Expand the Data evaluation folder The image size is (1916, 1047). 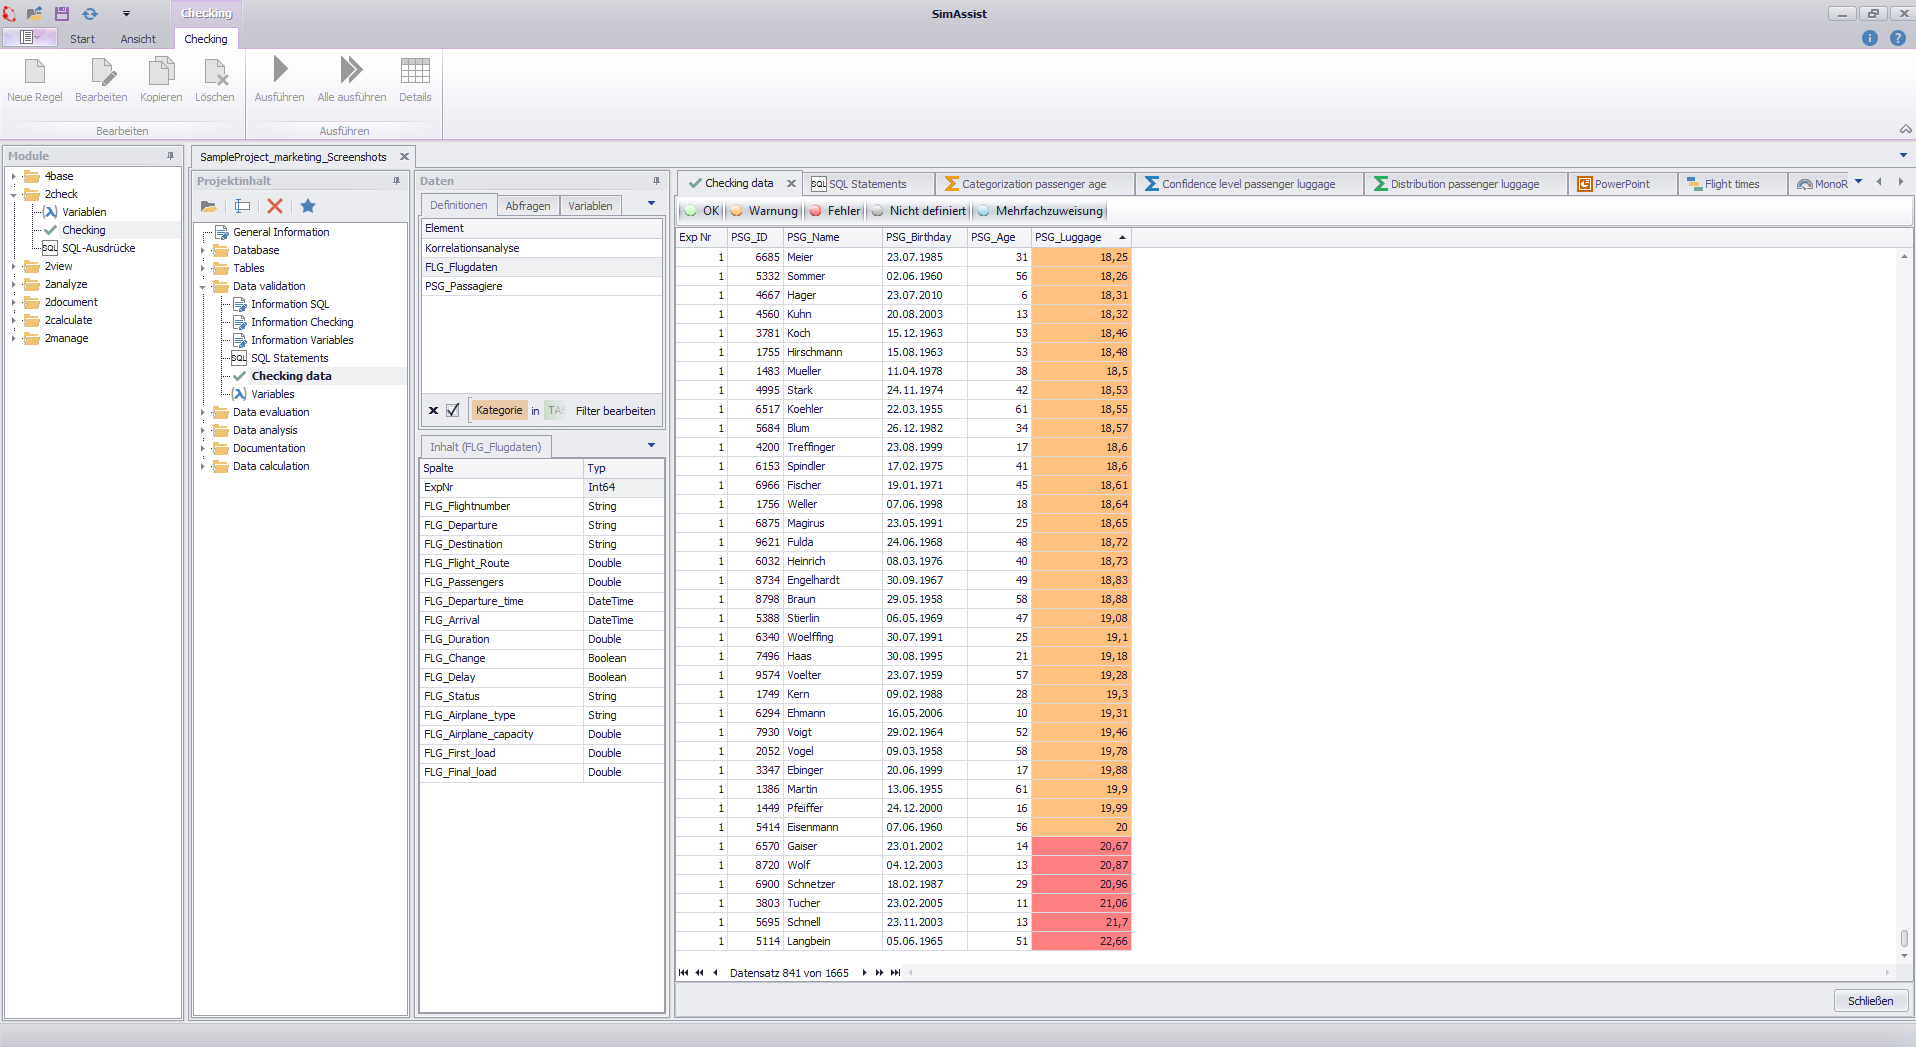[203, 412]
